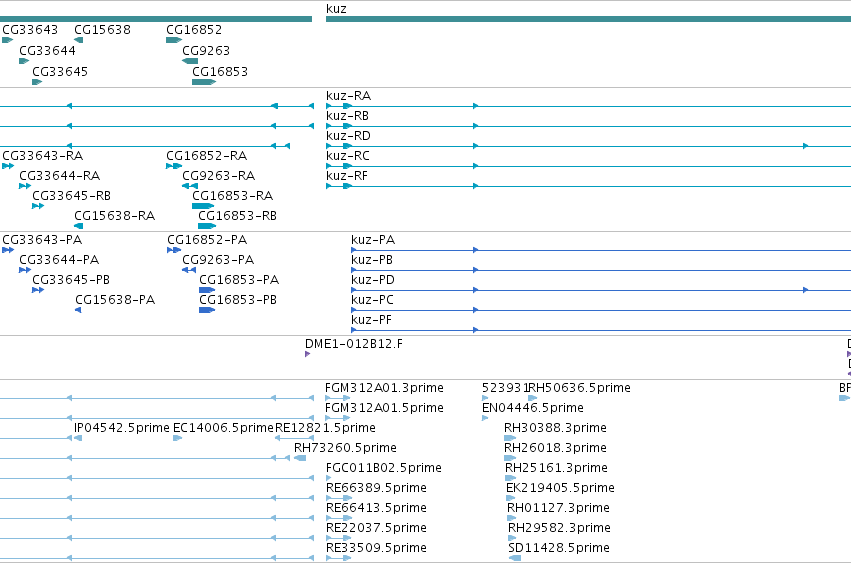This screenshot has width=851, height=563.
Task: Select kuz-PB protein label
Action: (372, 260)
